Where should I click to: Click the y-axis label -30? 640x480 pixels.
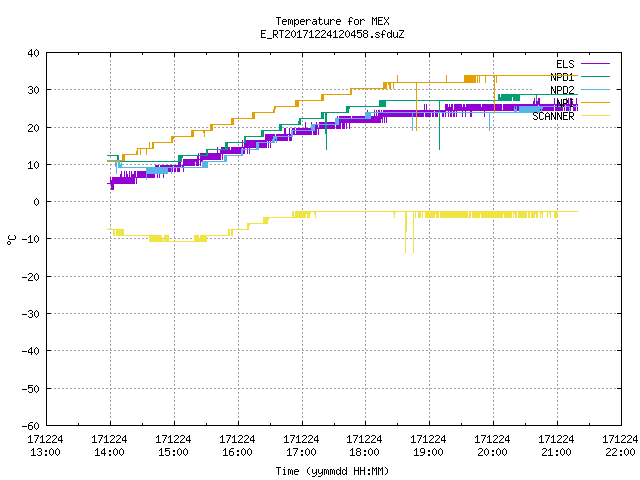pos(31,314)
